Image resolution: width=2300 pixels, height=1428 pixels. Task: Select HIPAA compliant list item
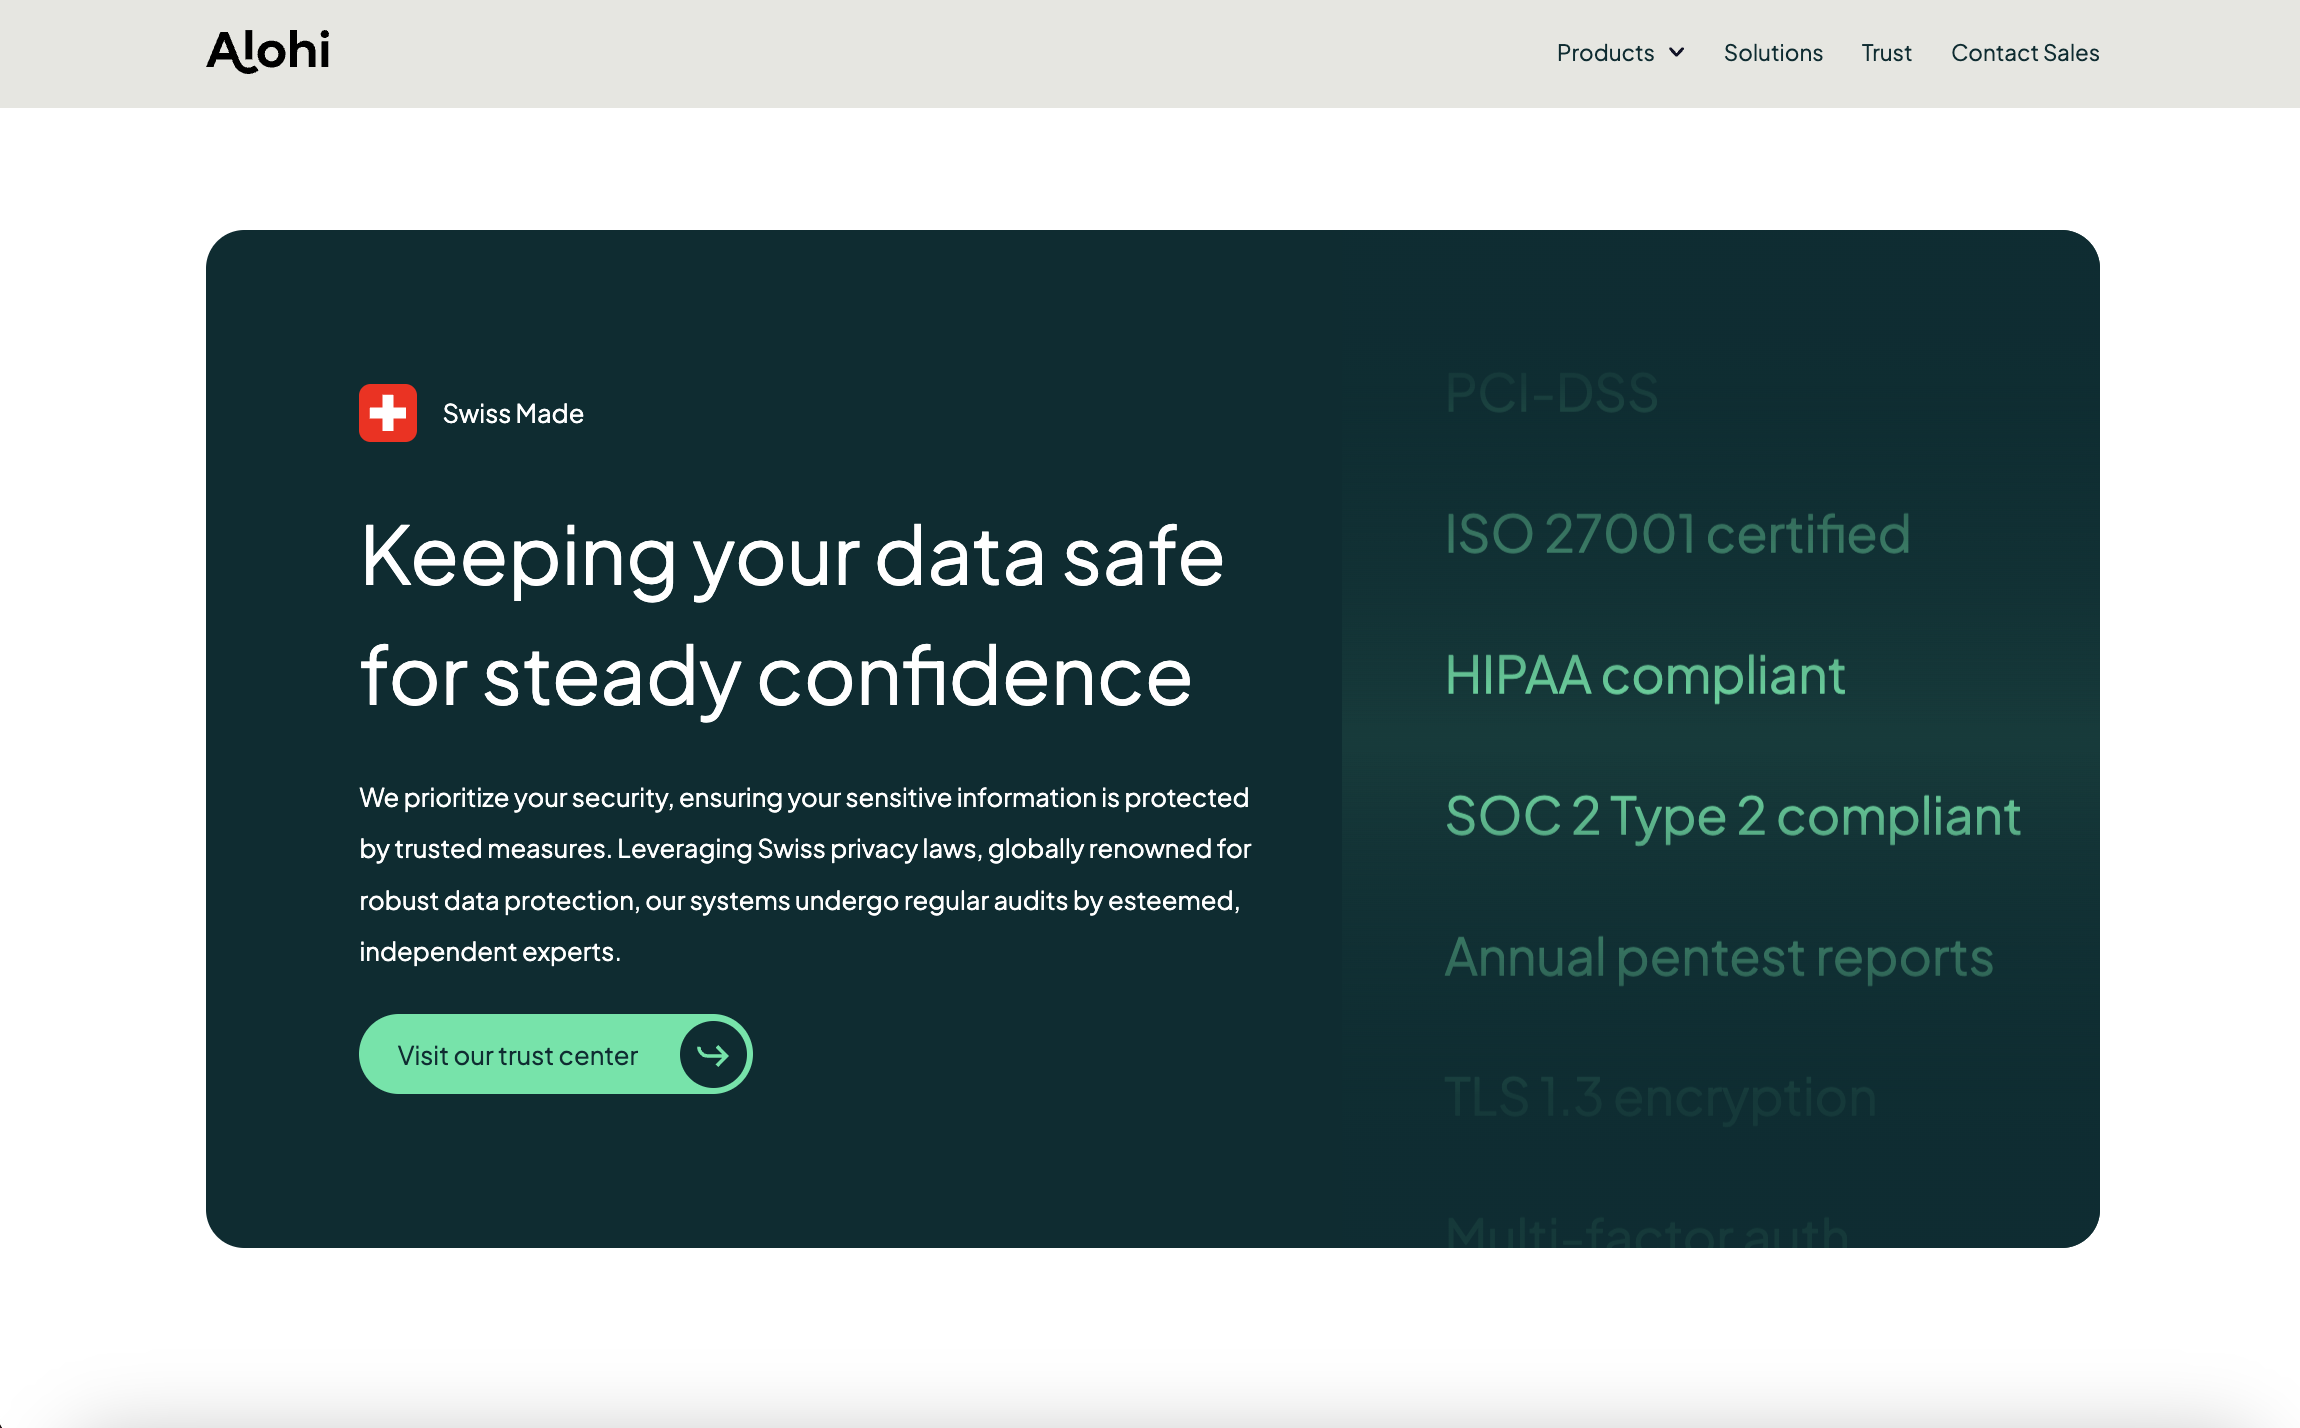1644,675
